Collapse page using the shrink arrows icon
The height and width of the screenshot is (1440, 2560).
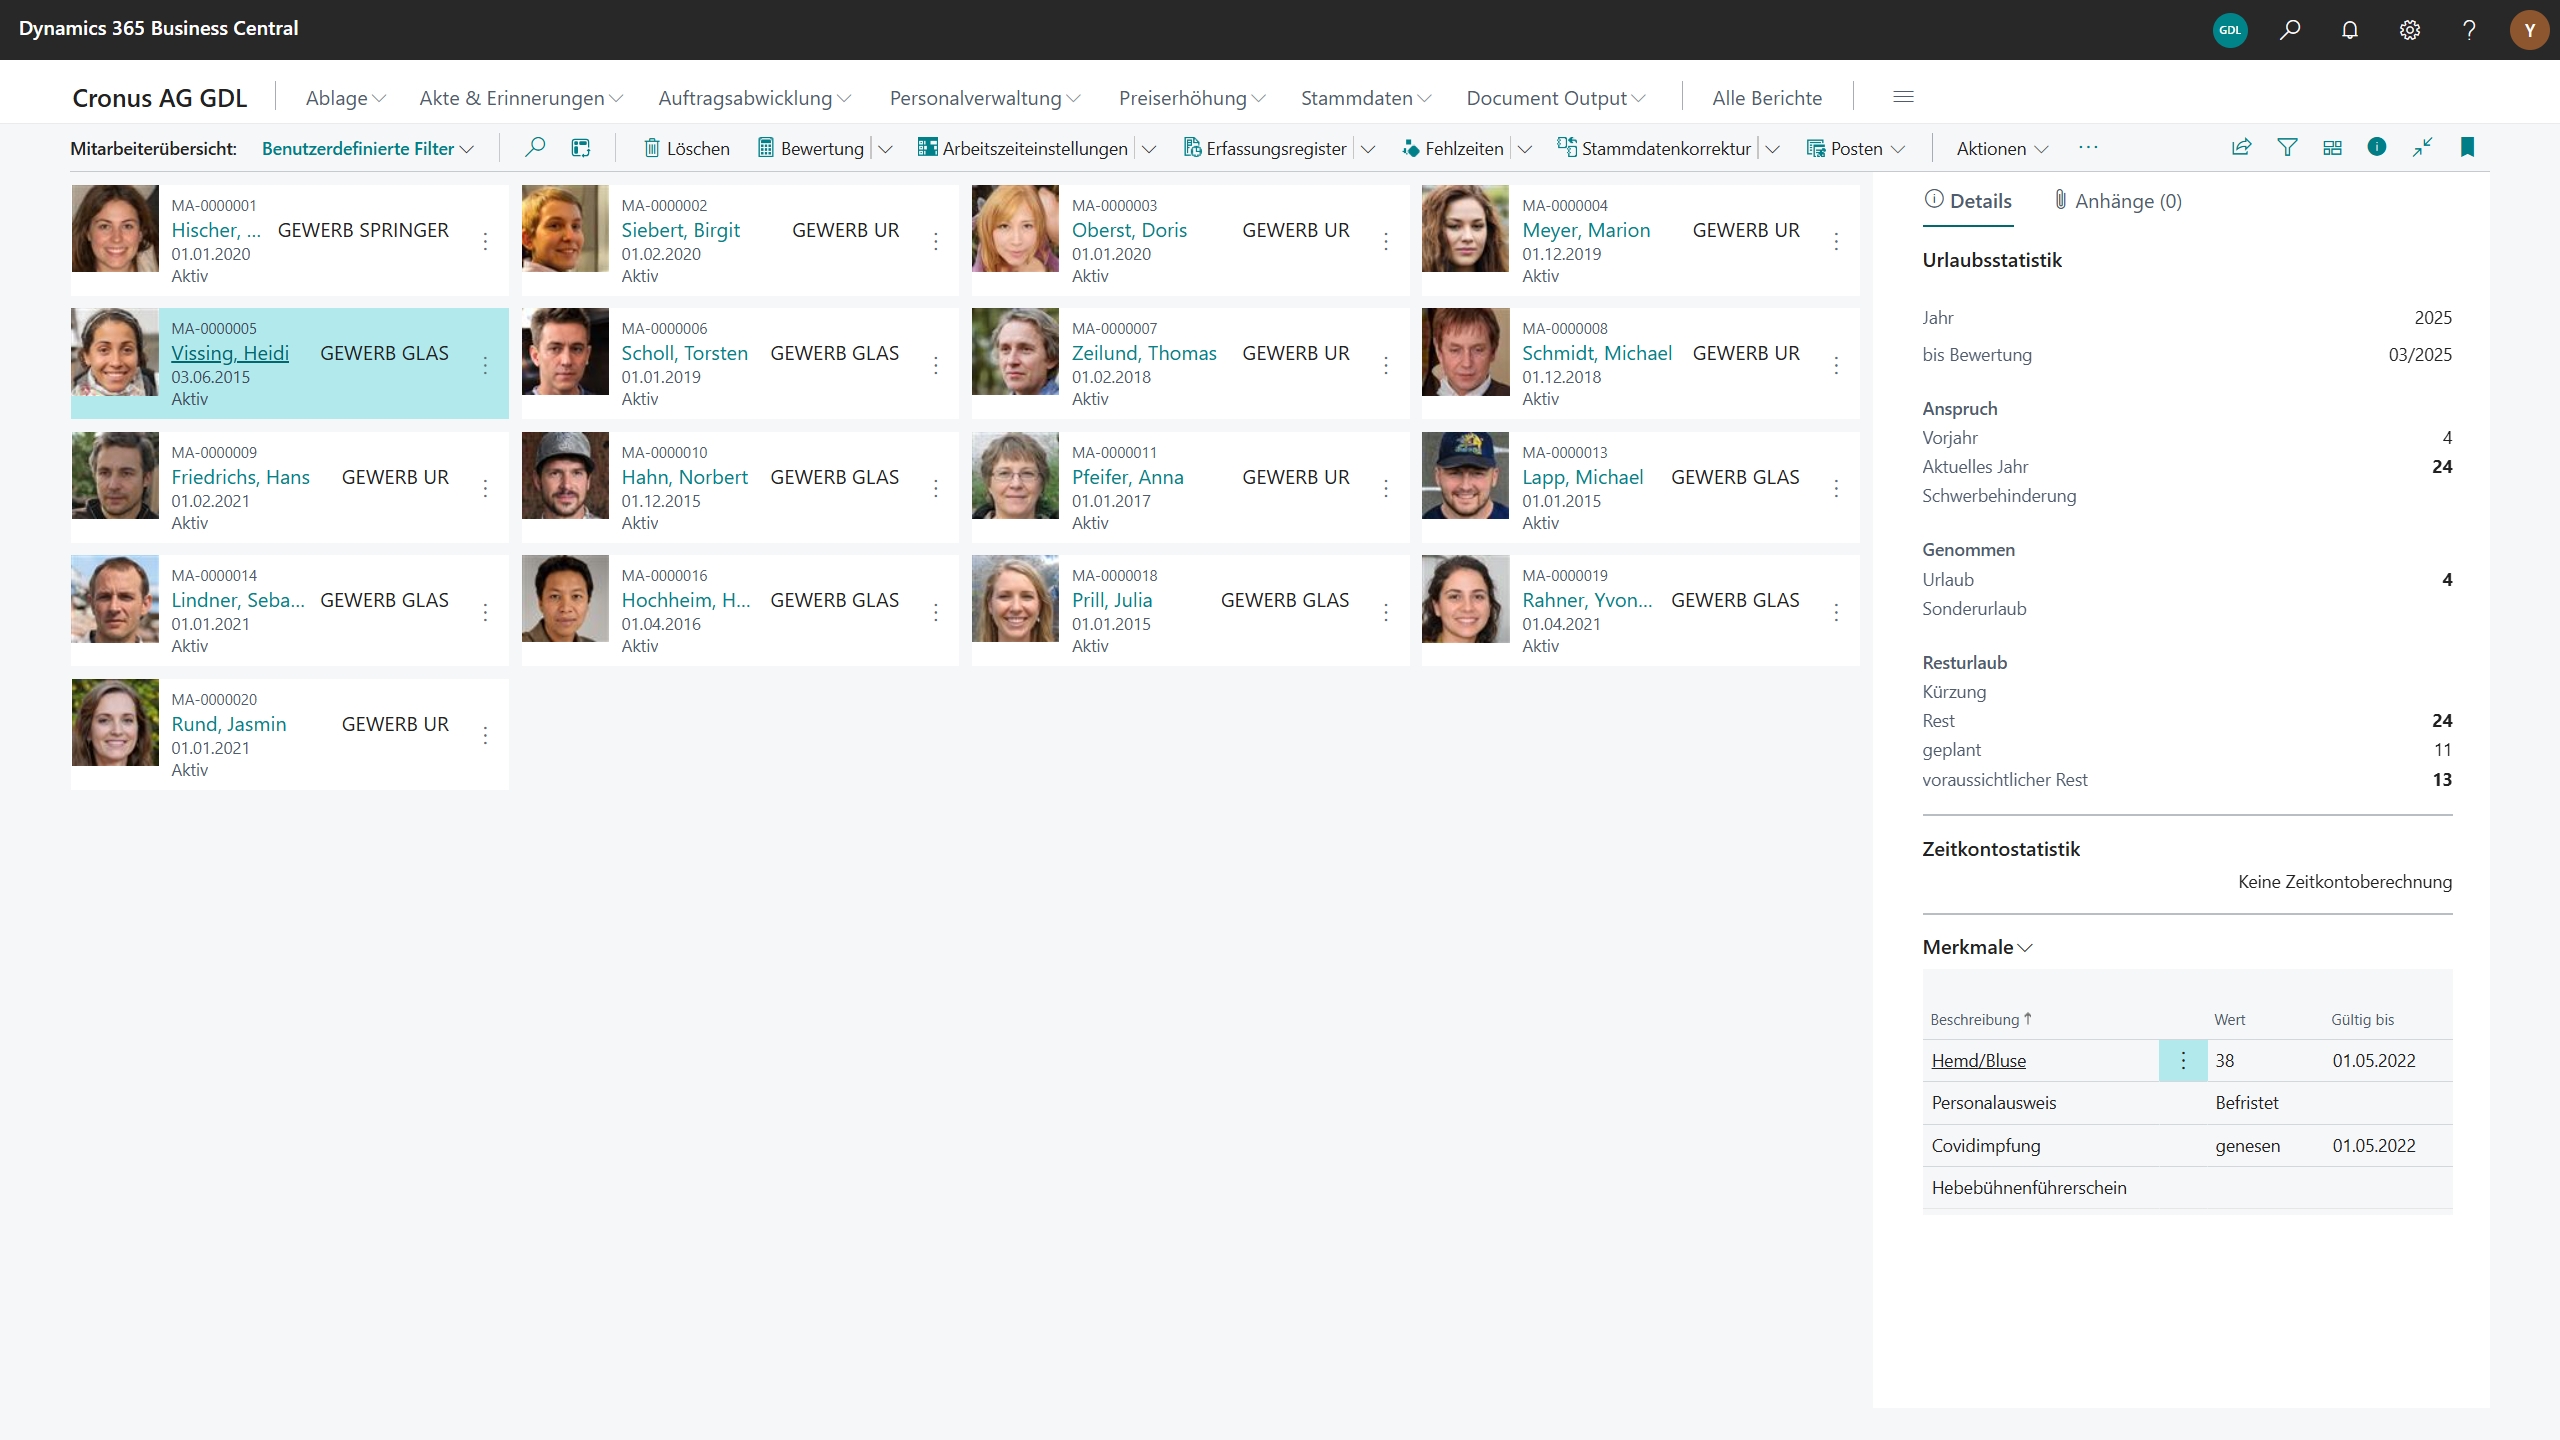(2422, 148)
